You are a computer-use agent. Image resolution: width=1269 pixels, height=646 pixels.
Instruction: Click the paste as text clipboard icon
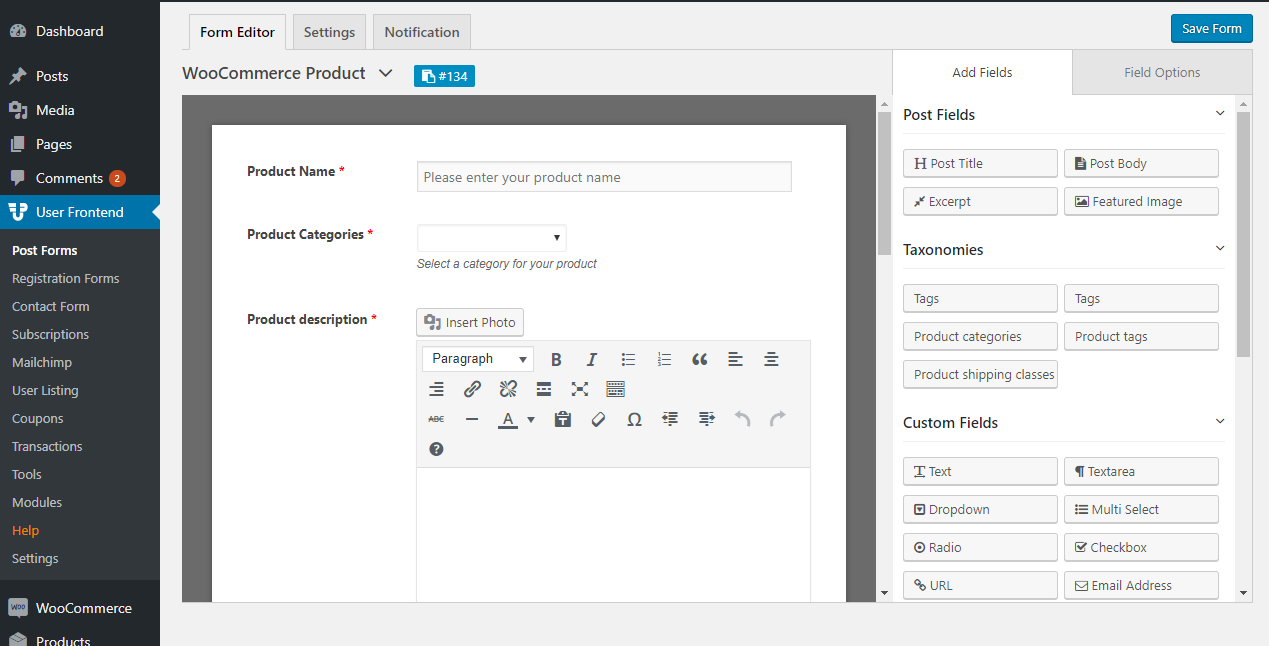pyautogui.click(x=563, y=419)
